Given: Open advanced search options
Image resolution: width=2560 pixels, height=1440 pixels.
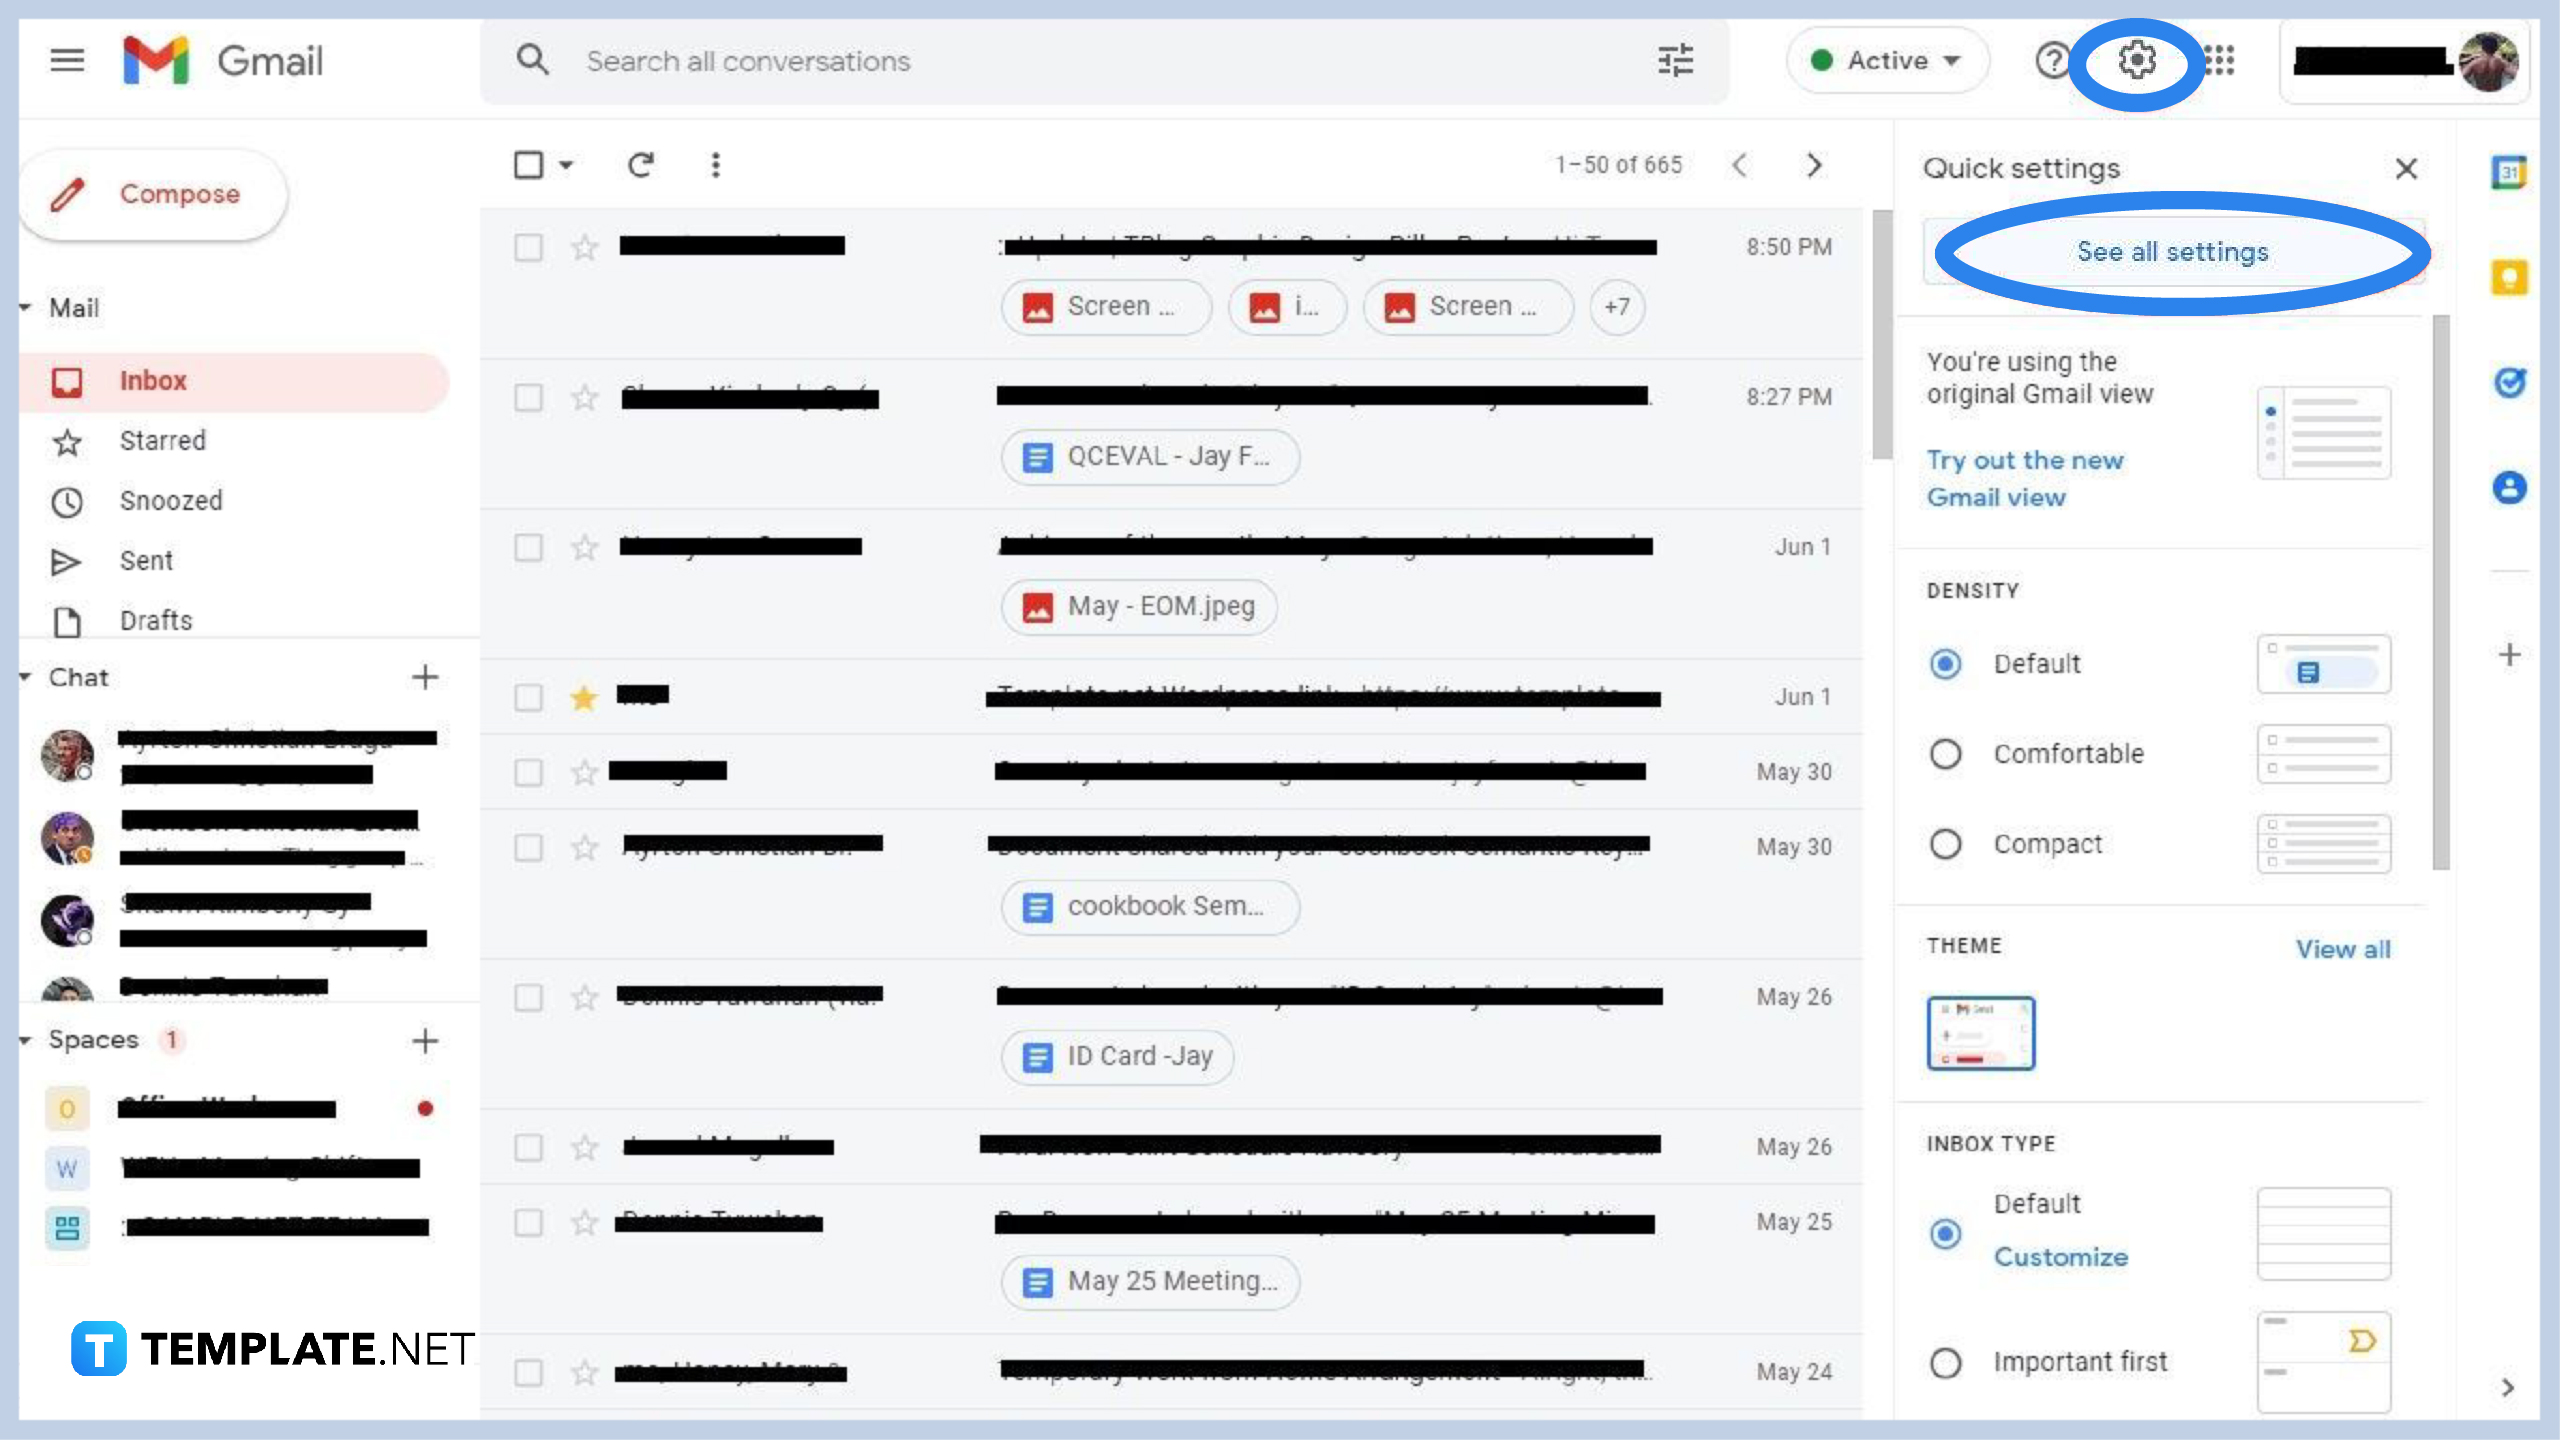Looking at the screenshot, I should [1674, 60].
